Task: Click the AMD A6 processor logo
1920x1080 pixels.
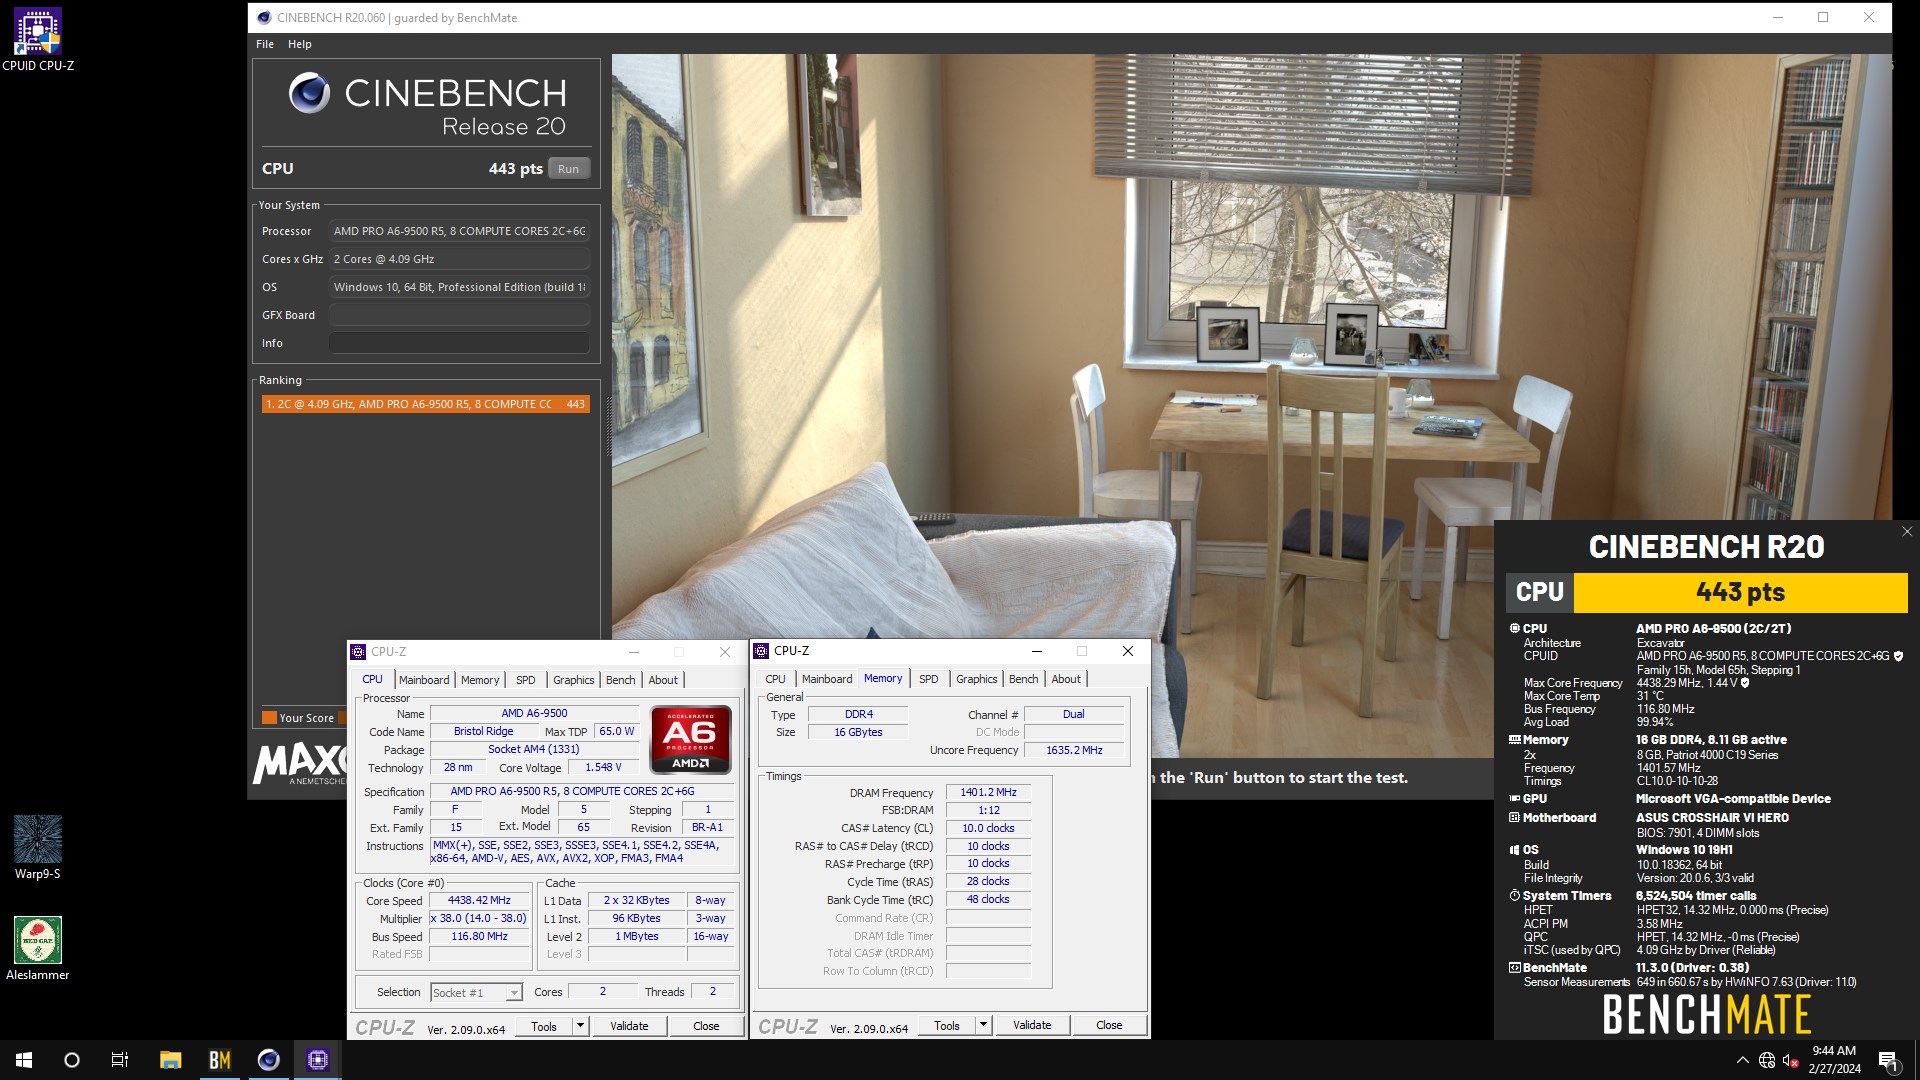Action: tap(690, 739)
